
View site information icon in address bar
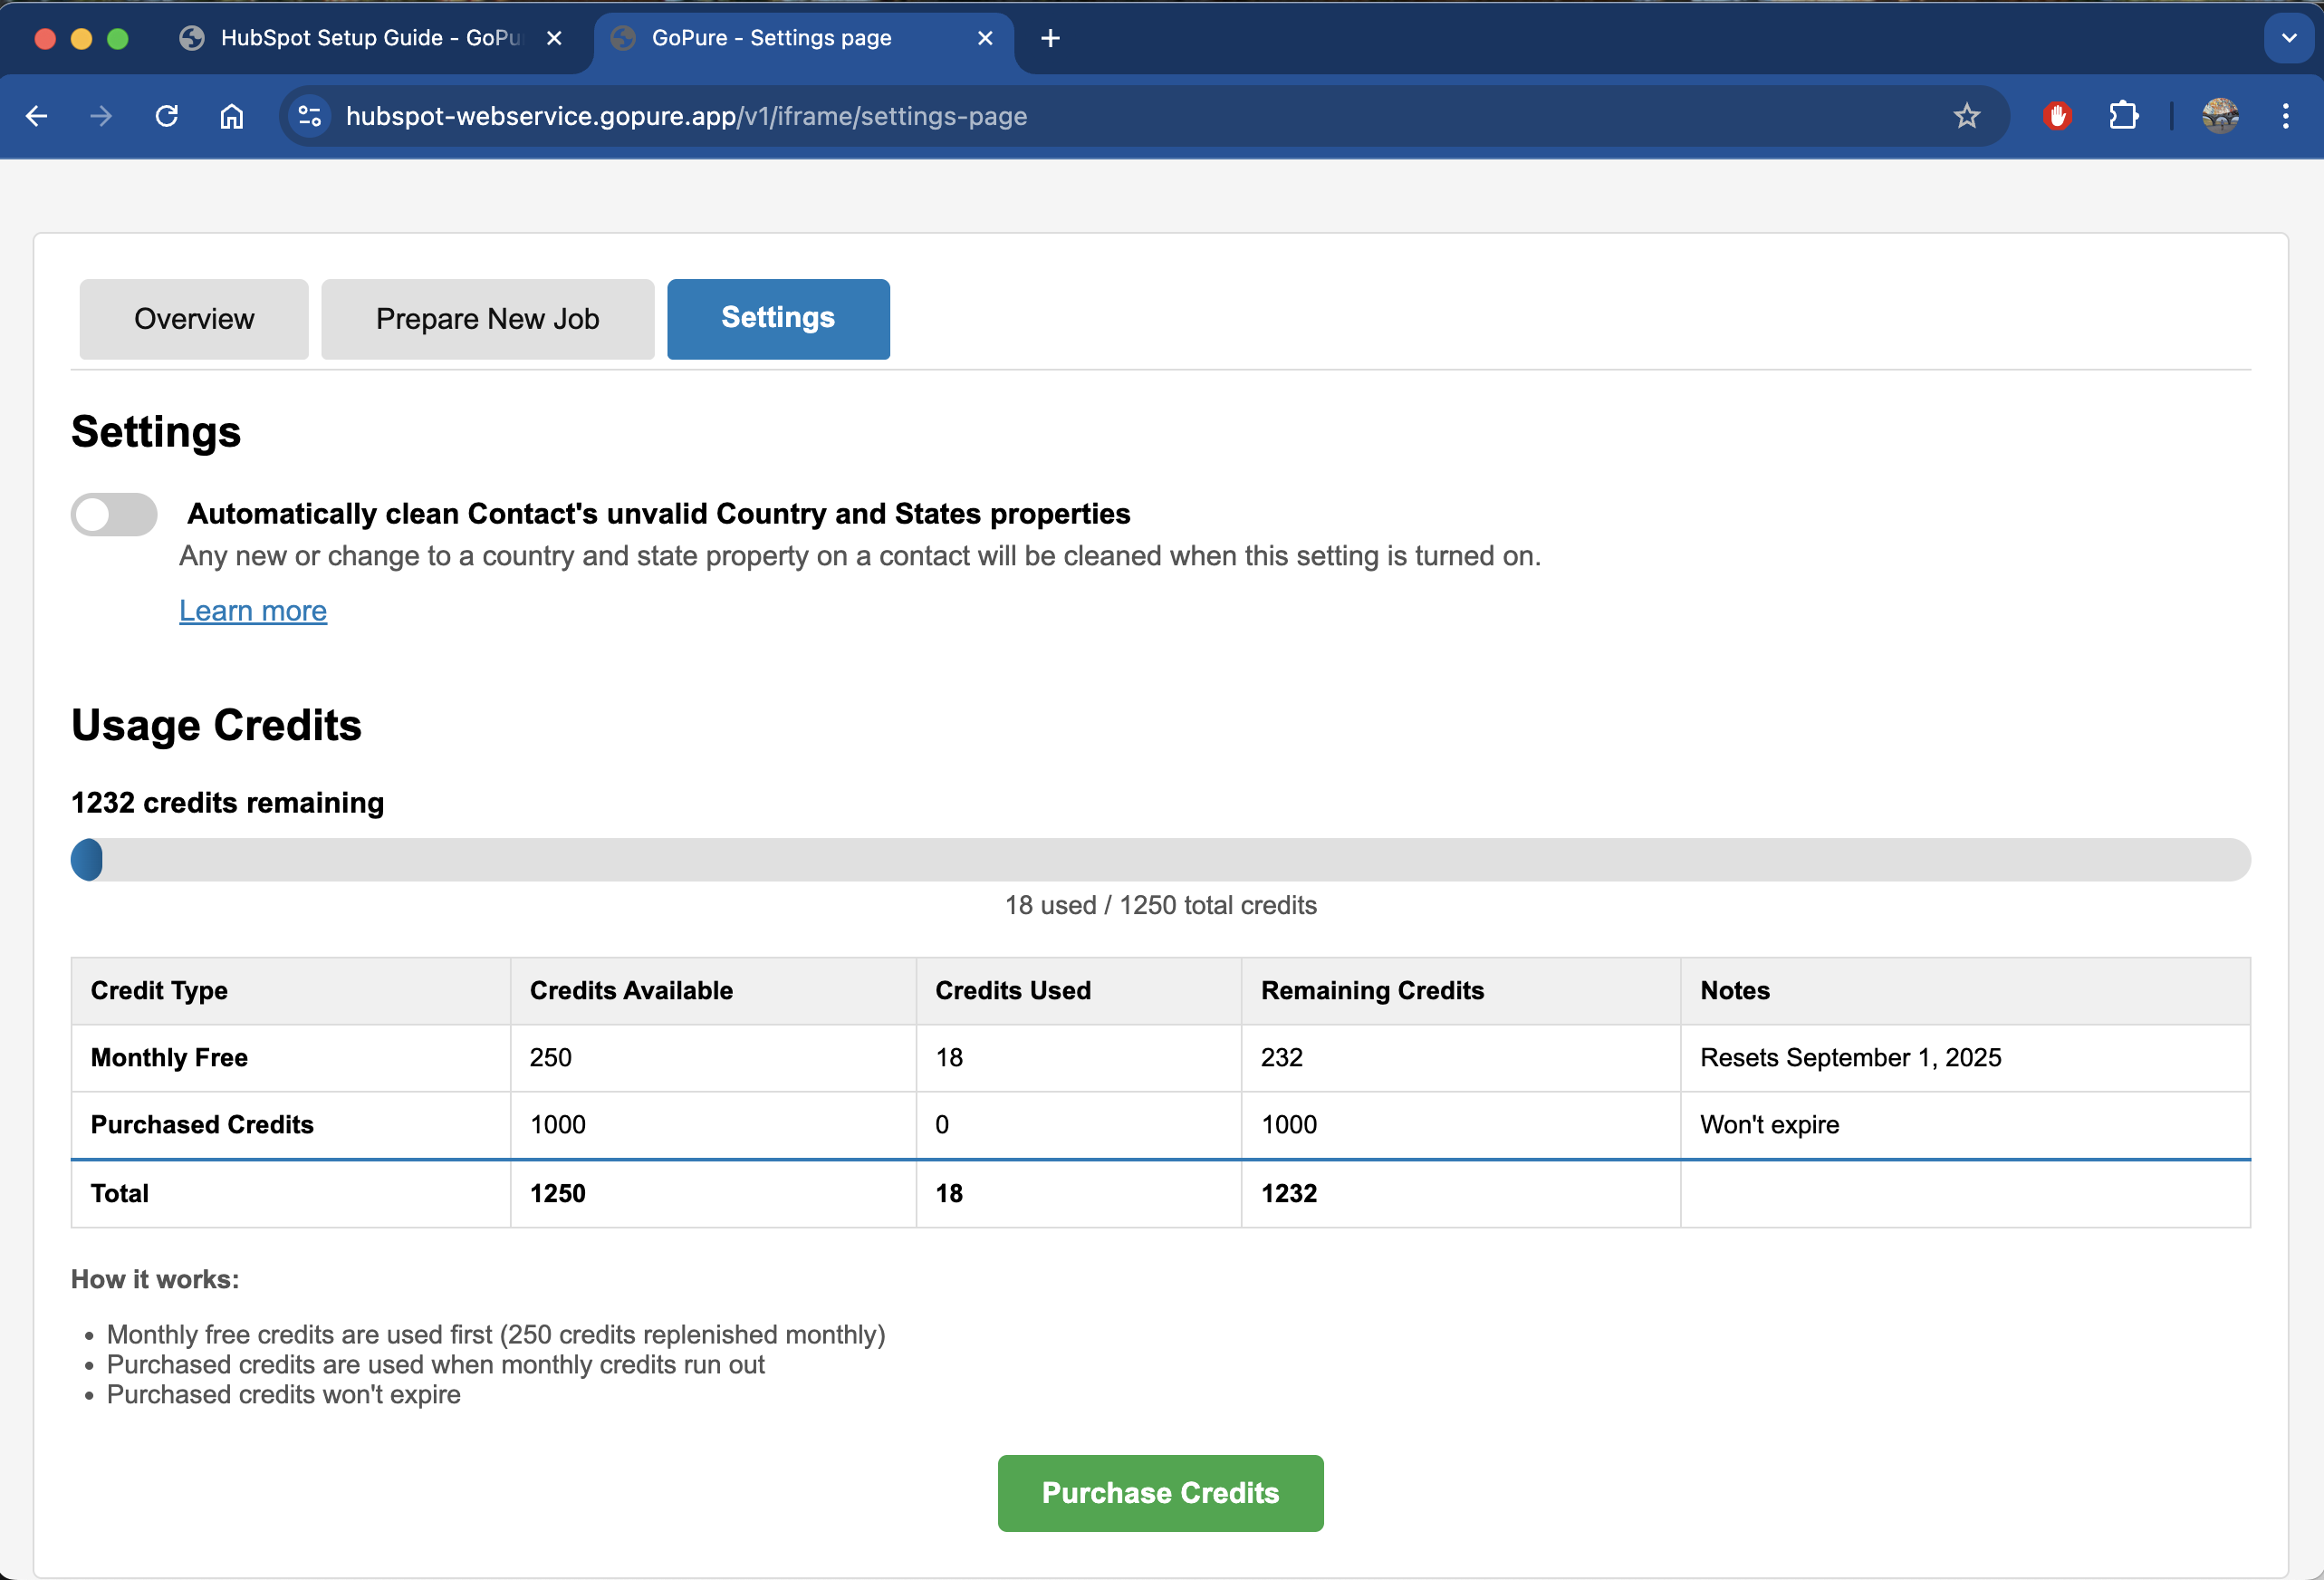[x=310, y=116]
